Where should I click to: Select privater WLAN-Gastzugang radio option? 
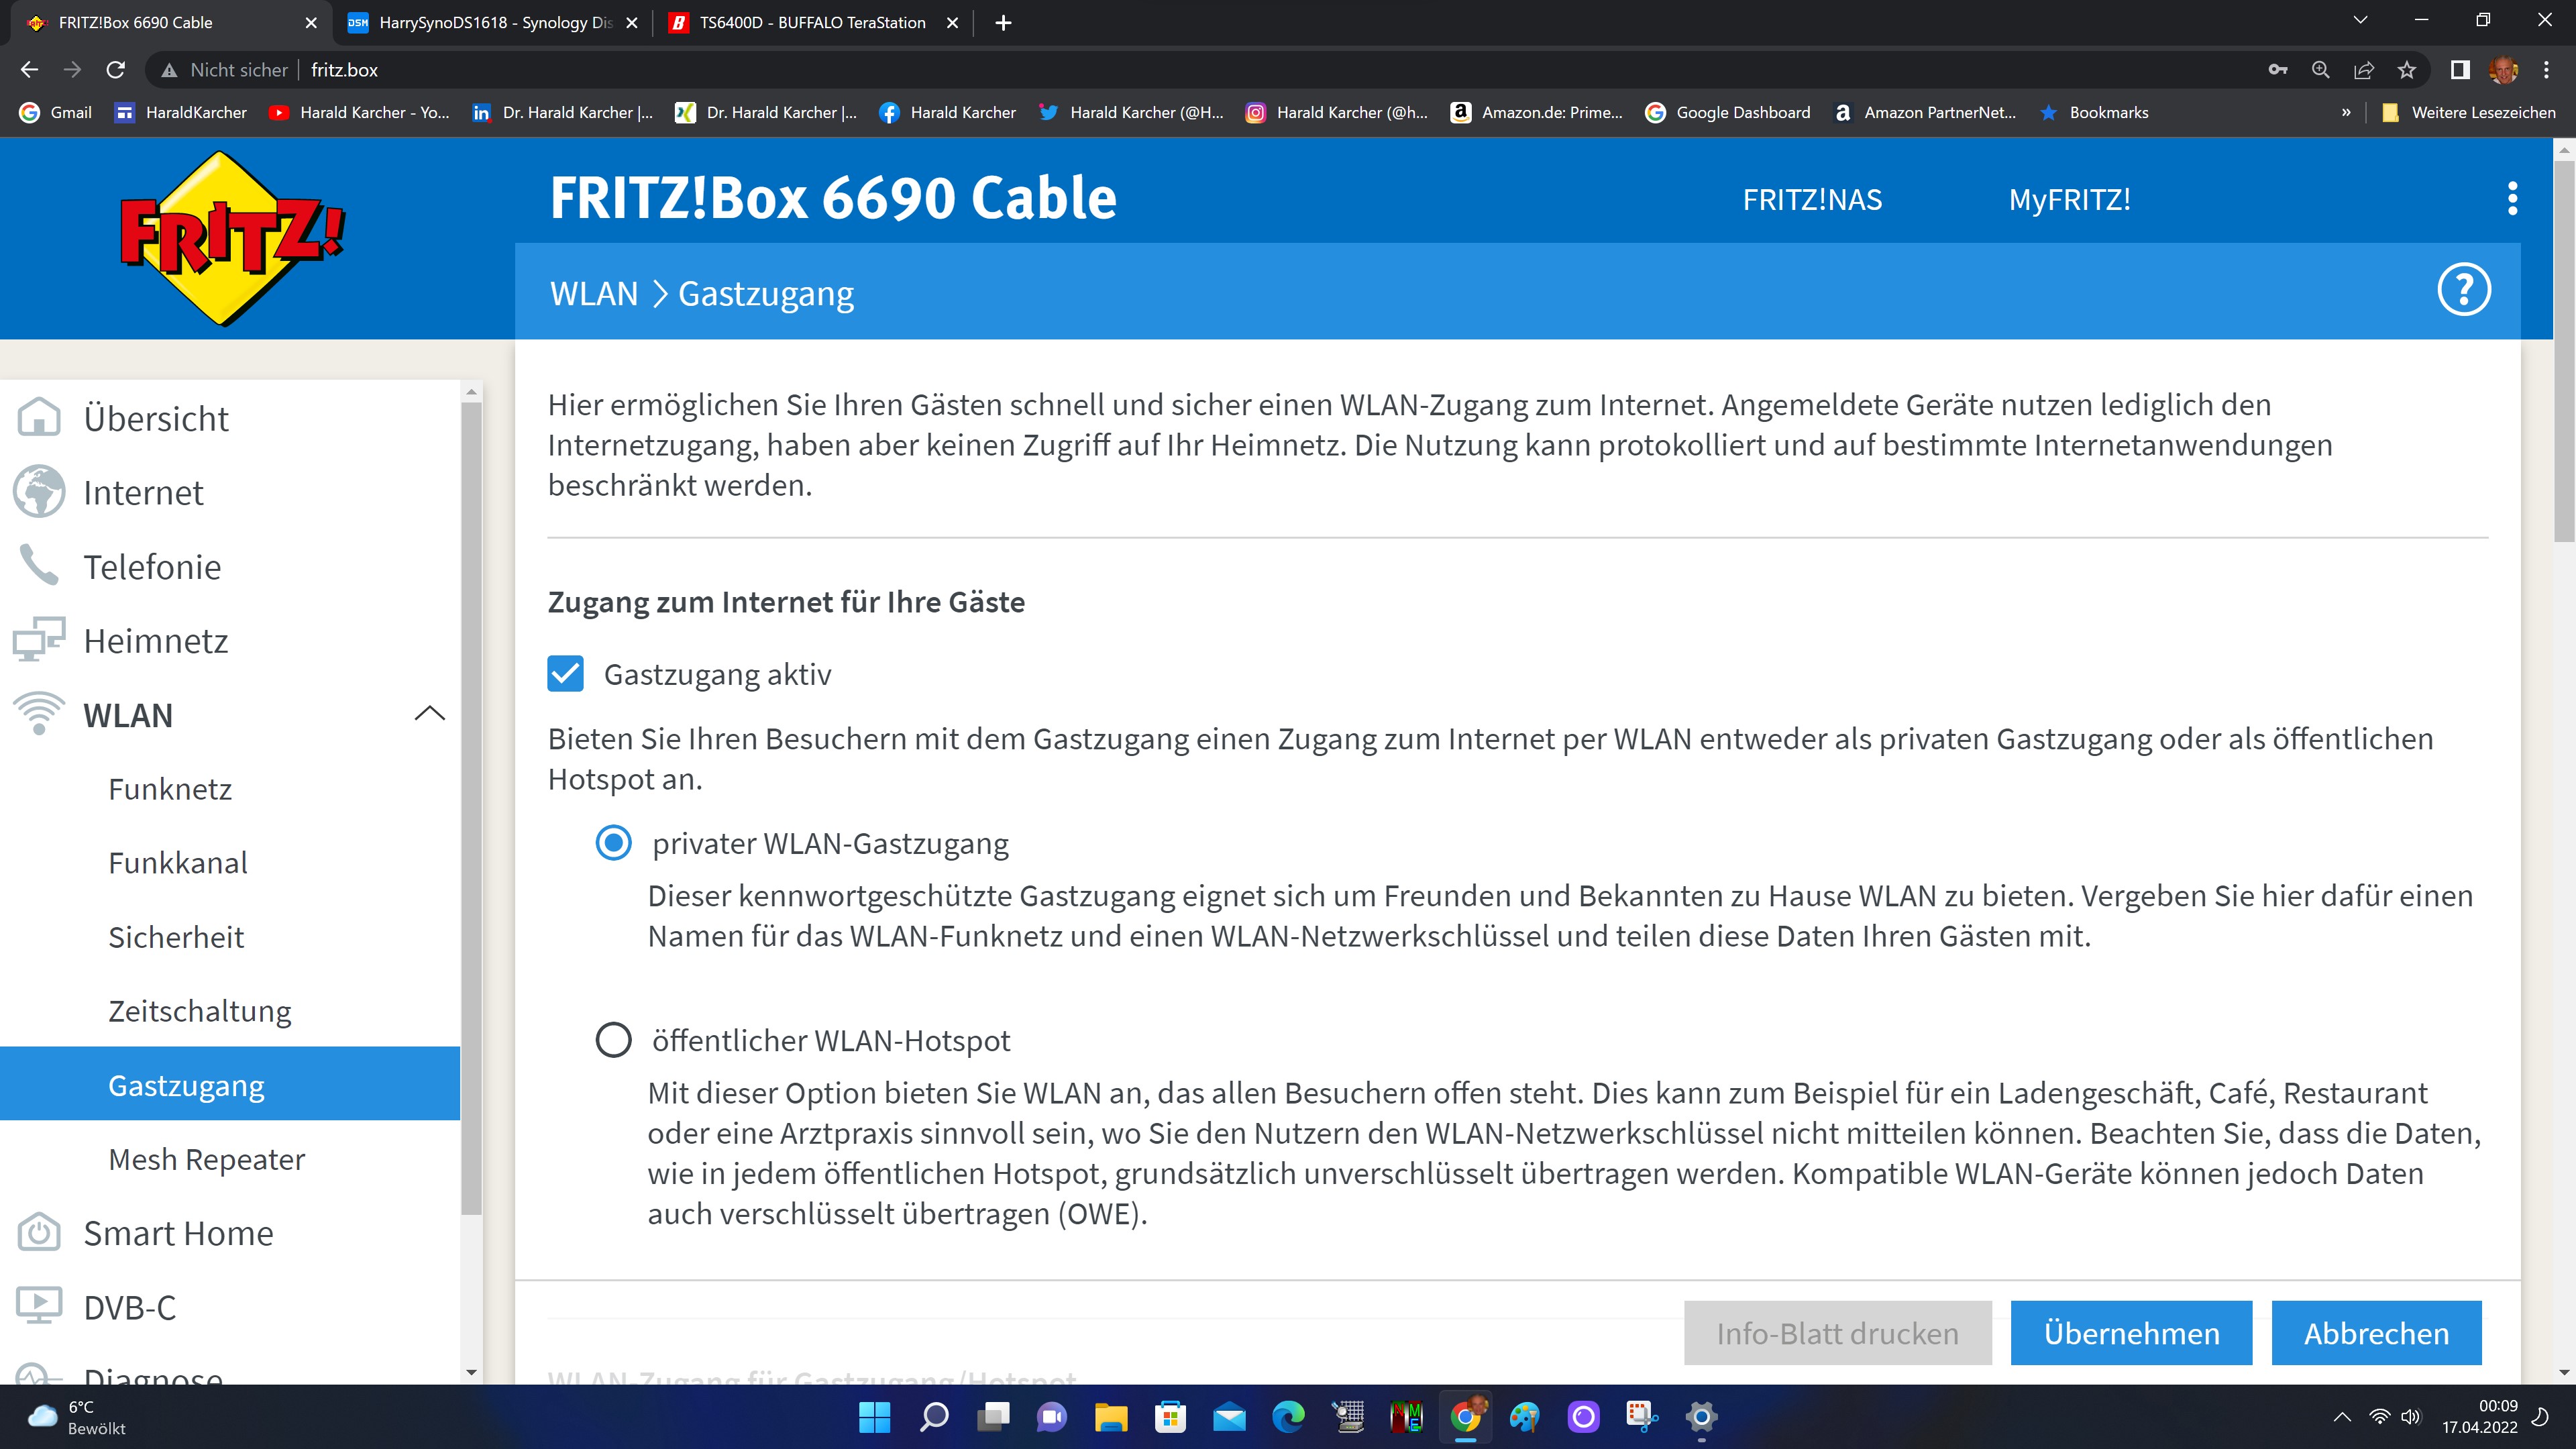(x=613, y=843)
